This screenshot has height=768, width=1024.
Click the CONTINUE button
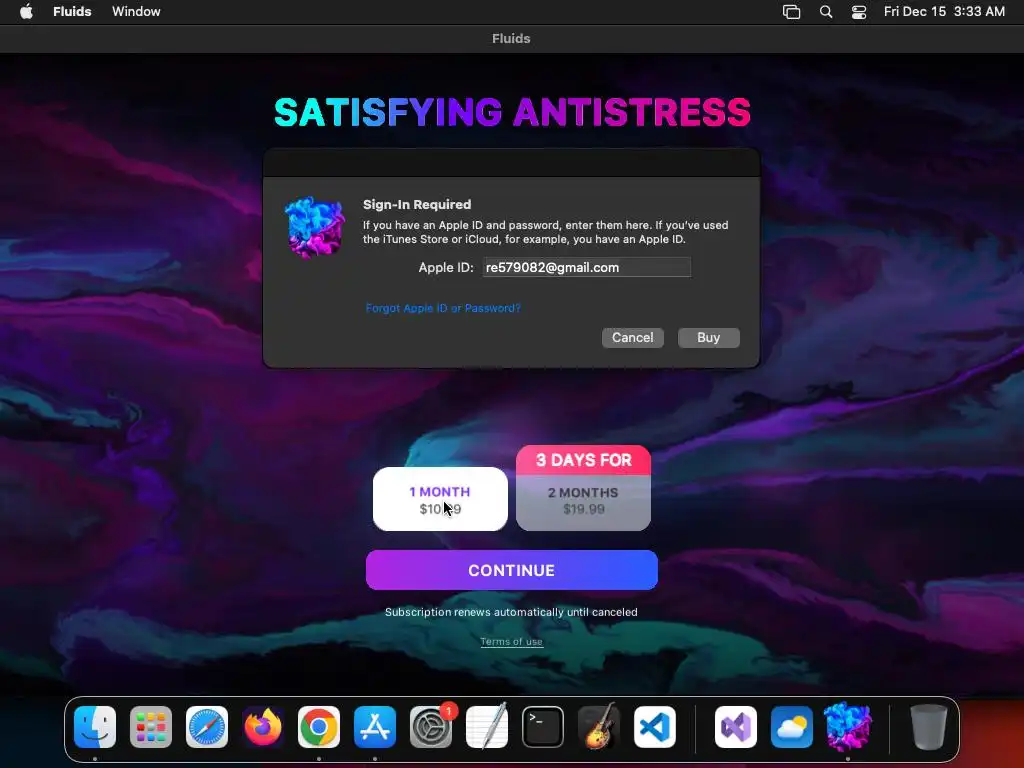[511, 570]
